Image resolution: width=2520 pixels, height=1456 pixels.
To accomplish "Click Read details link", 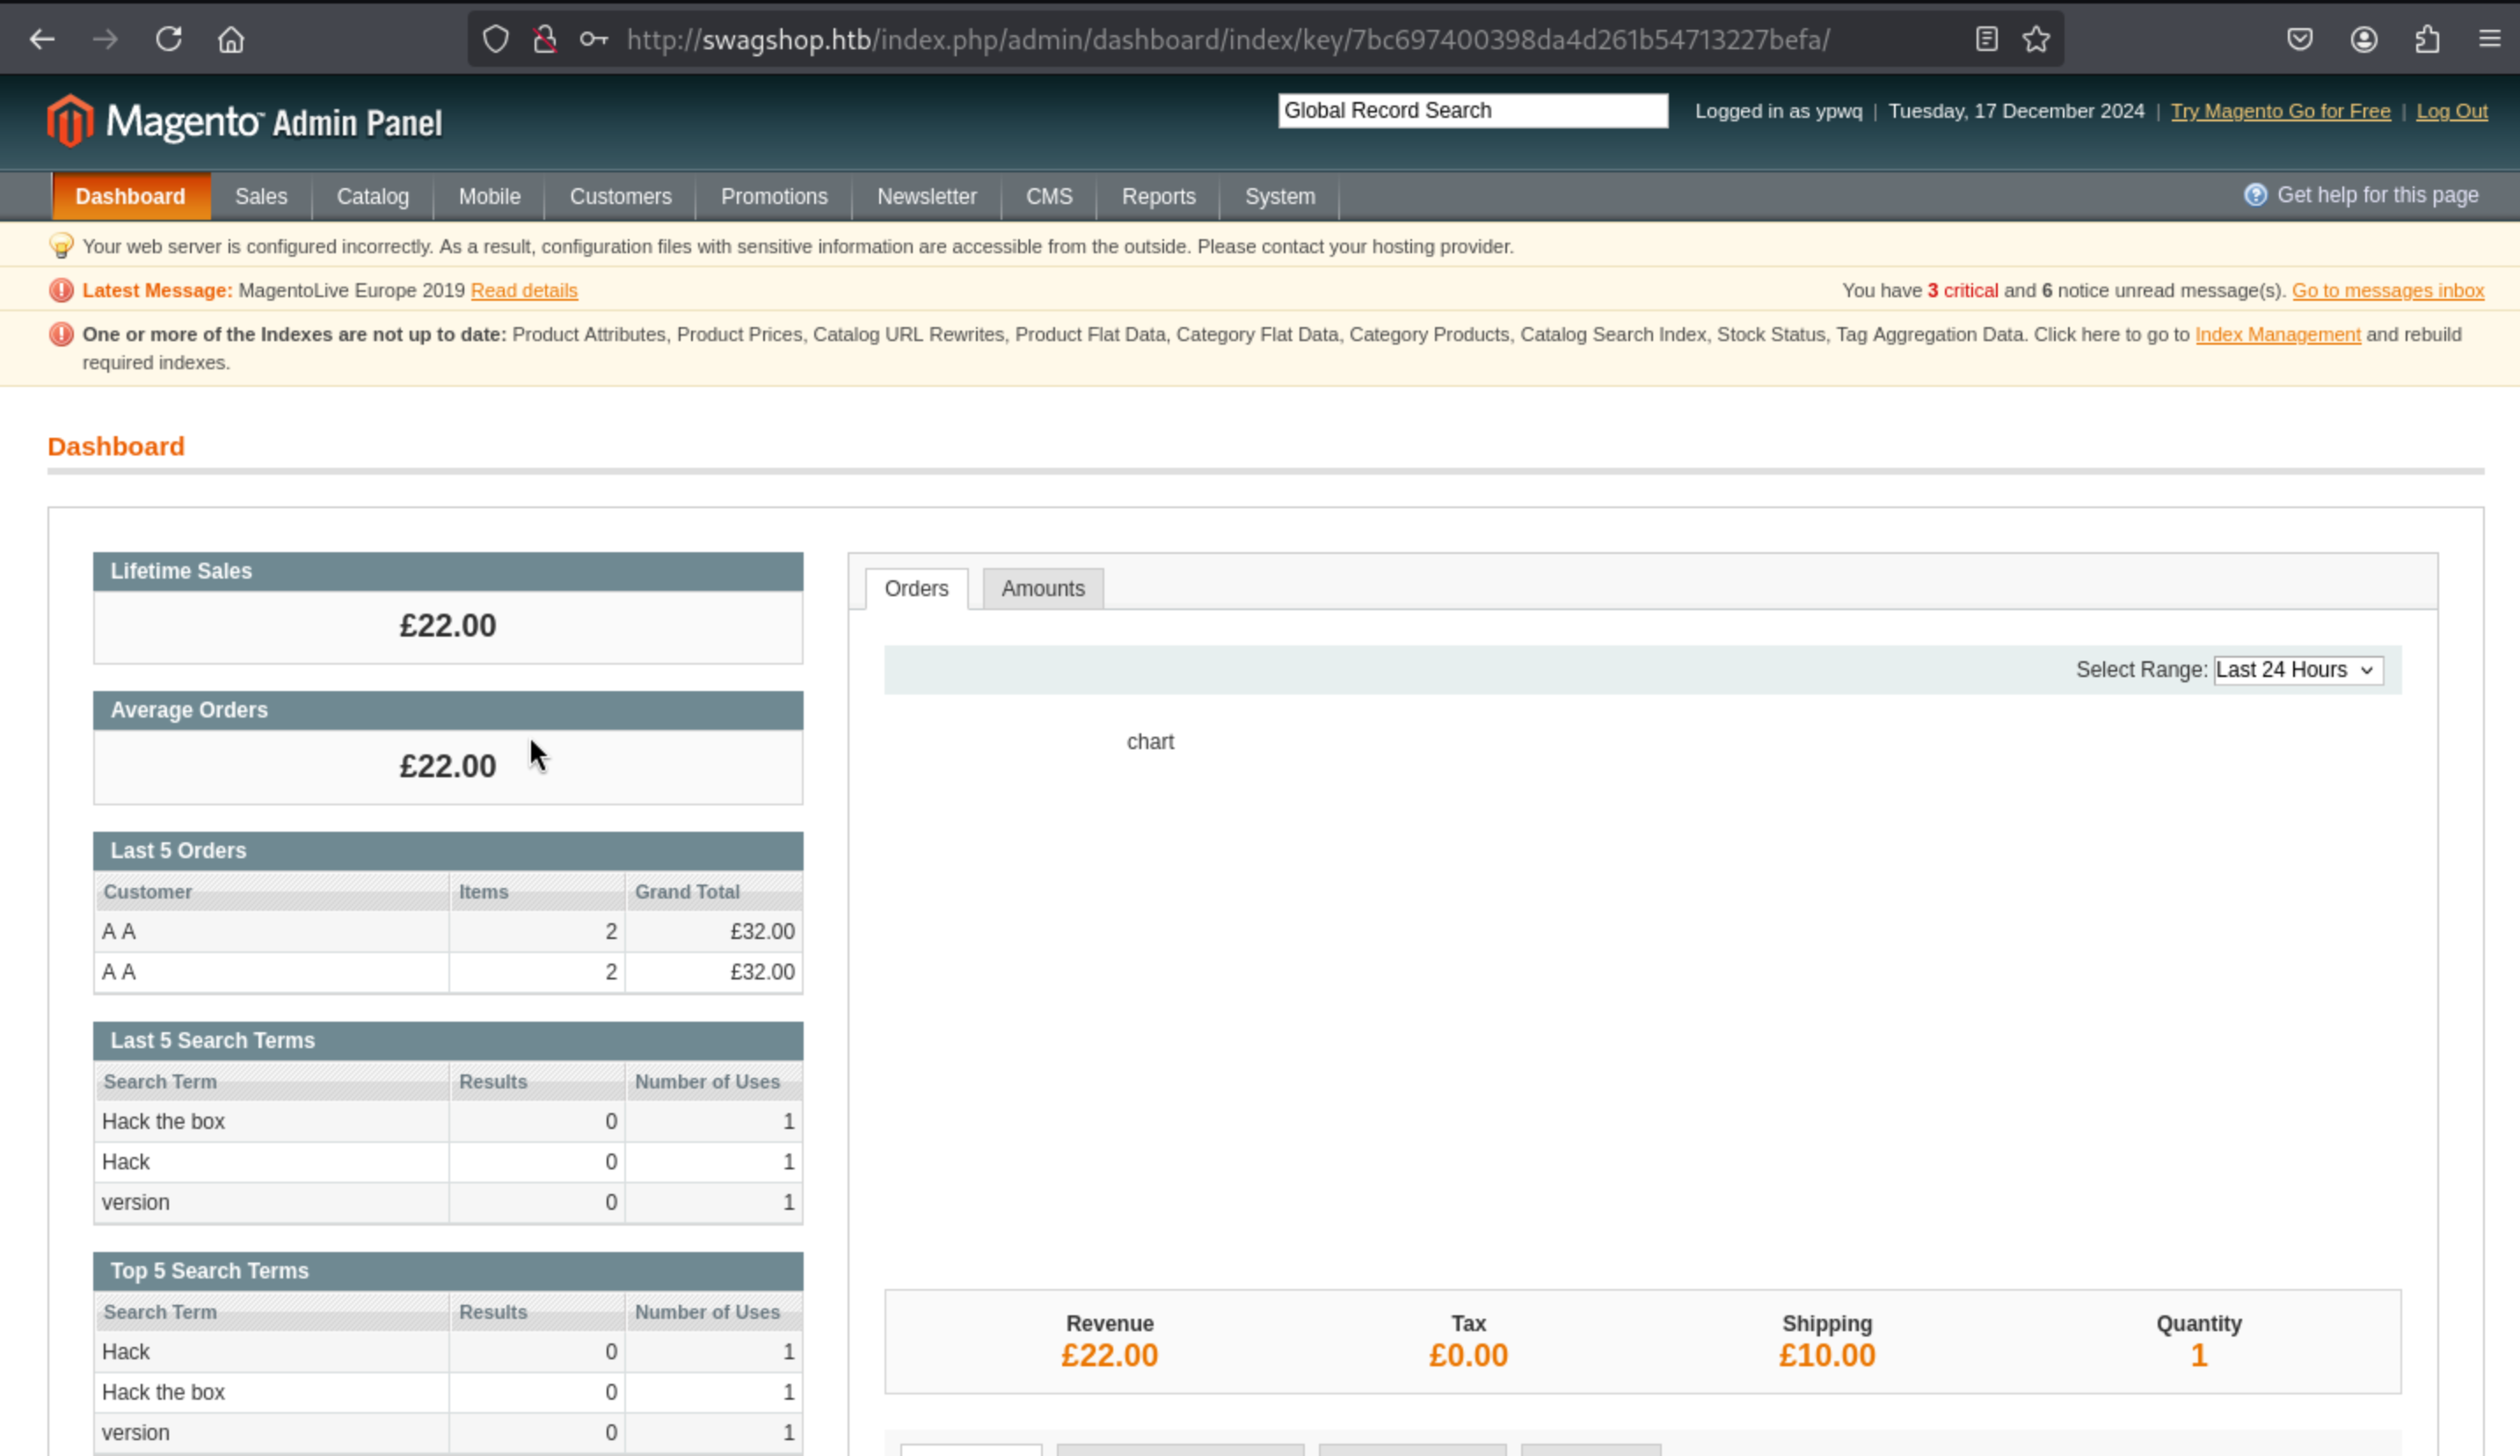I will coord(524,291).
